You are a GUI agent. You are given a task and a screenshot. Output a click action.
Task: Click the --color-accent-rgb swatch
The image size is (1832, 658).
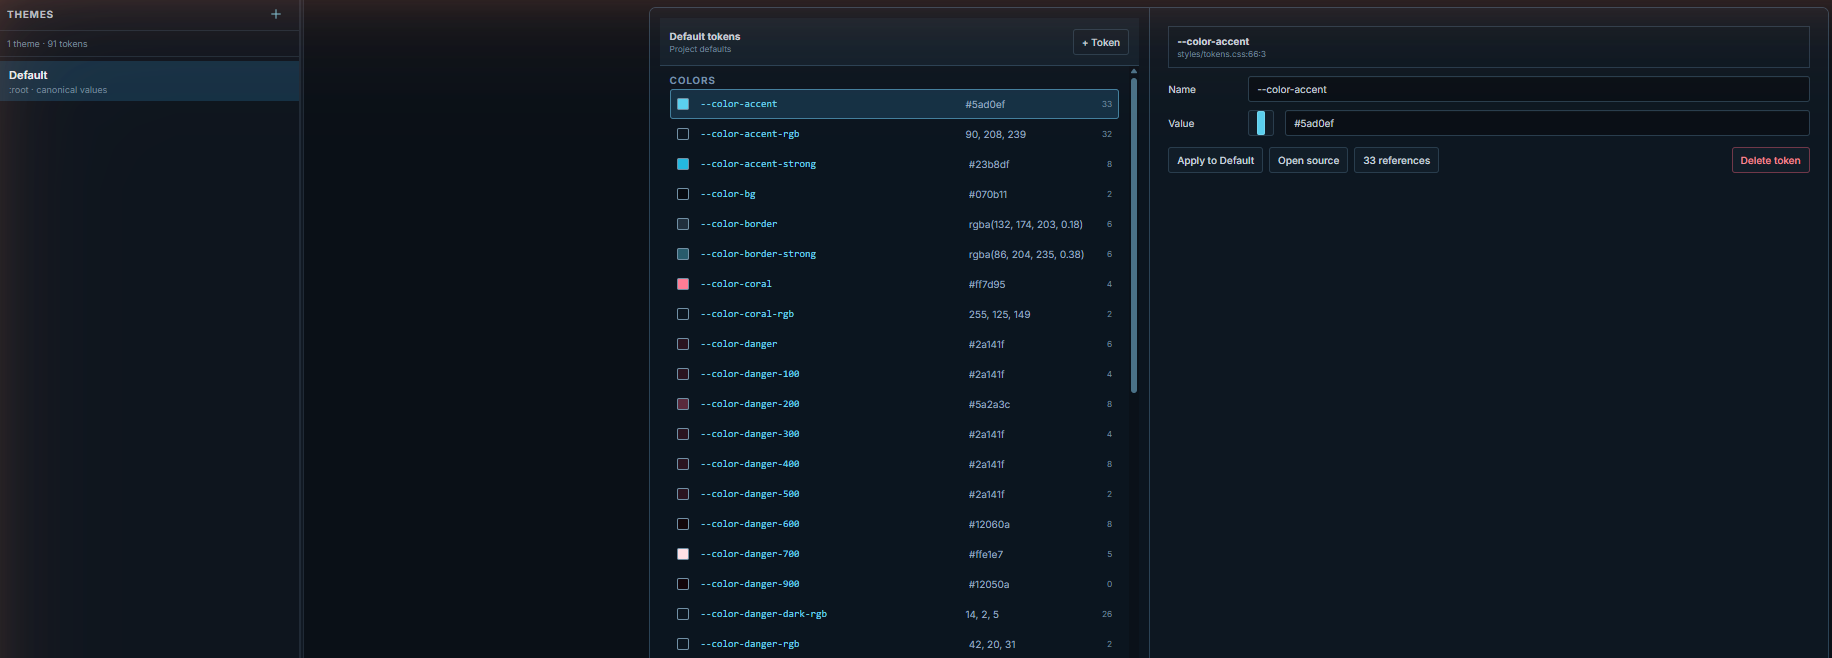pyautogui.click(x=683, y=134)
